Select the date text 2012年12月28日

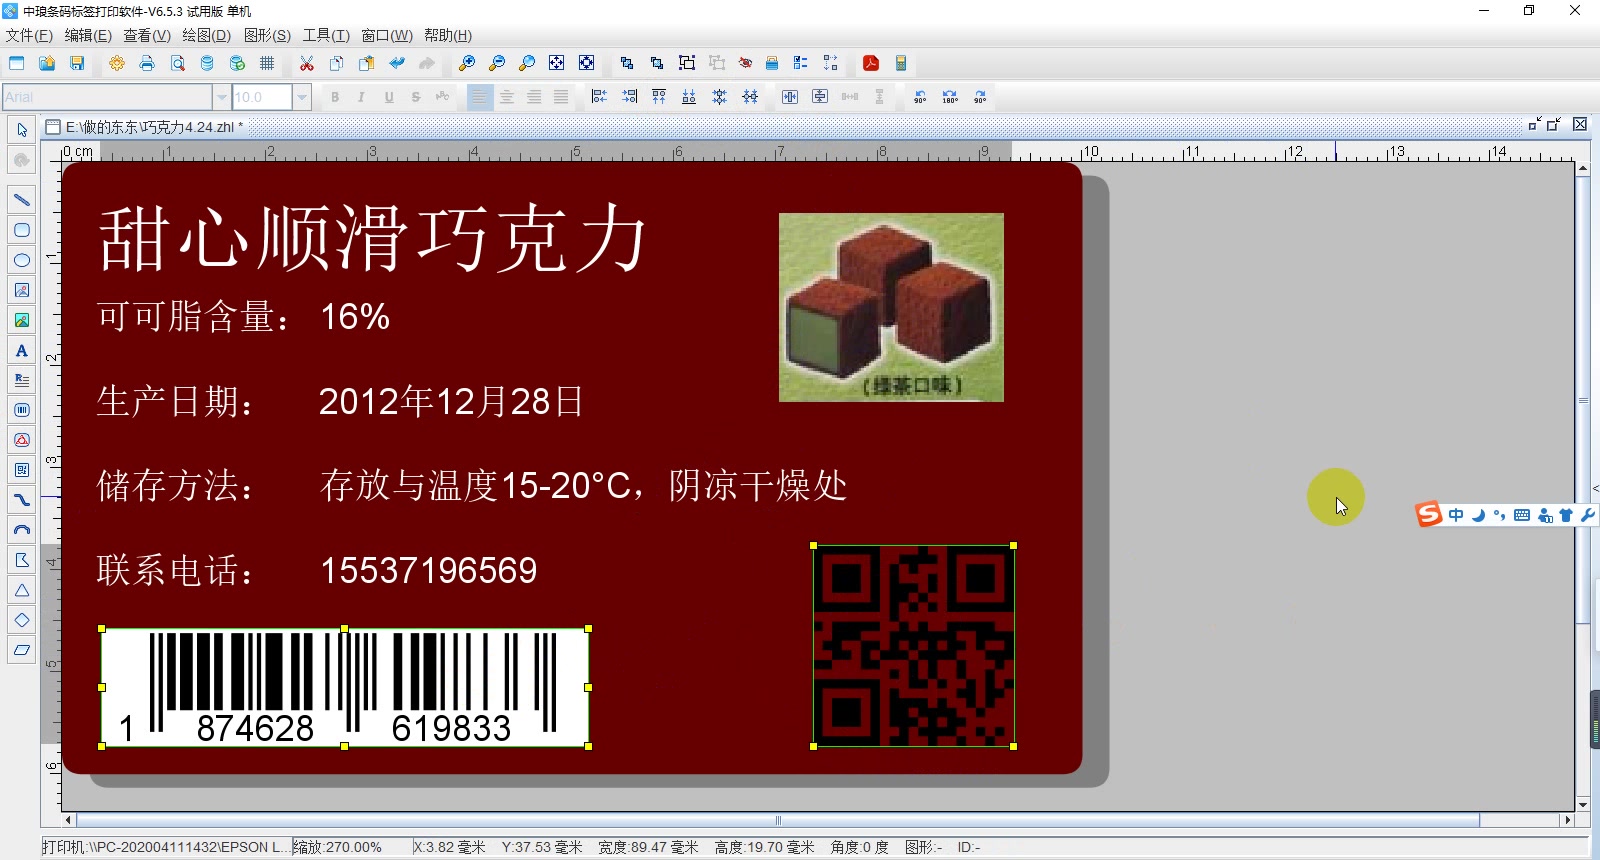click(451, 401)
